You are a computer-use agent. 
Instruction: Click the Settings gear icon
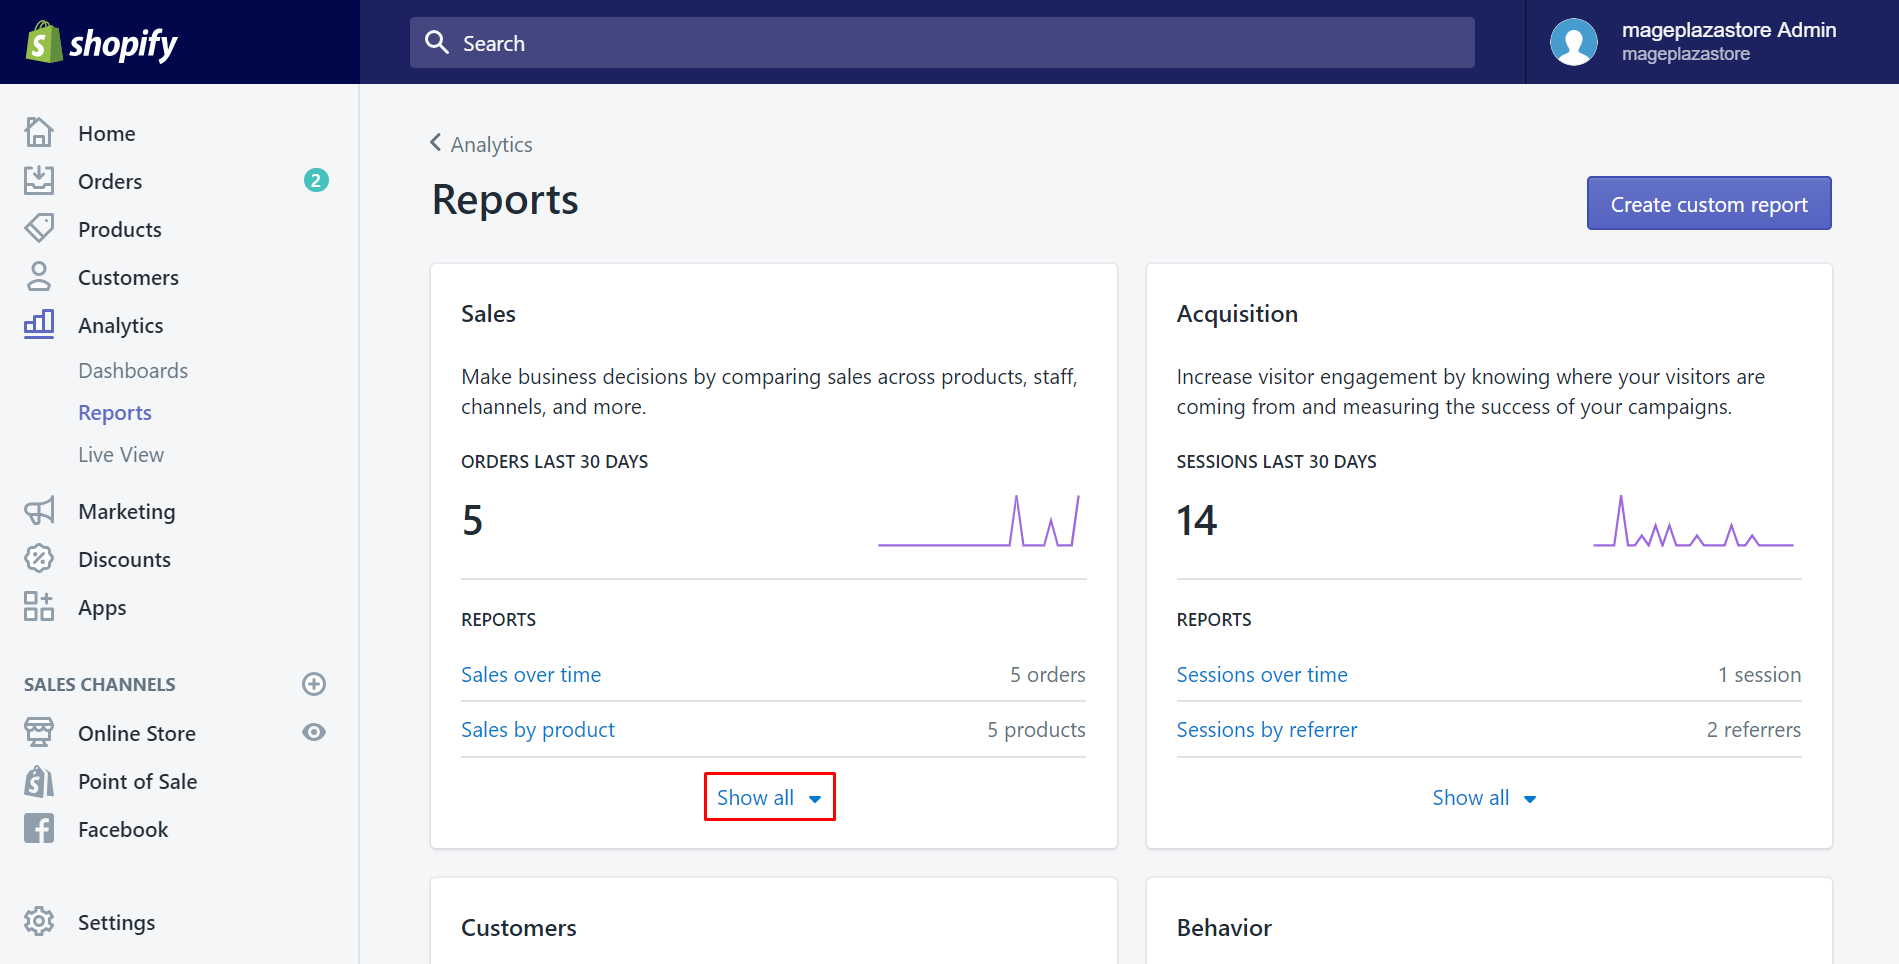[x=39, y=921]
